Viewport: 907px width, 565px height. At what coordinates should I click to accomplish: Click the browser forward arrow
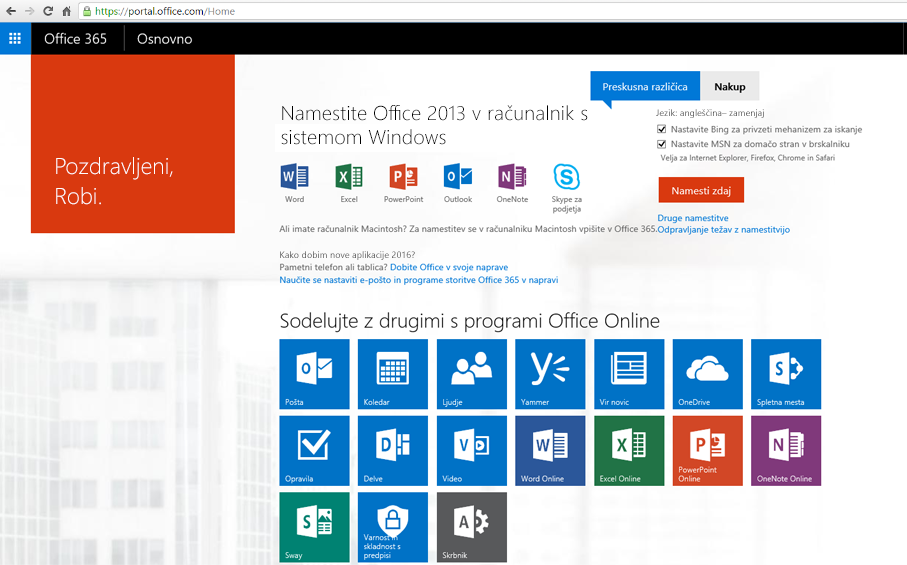pyautogui.click(x=30, y=11)
